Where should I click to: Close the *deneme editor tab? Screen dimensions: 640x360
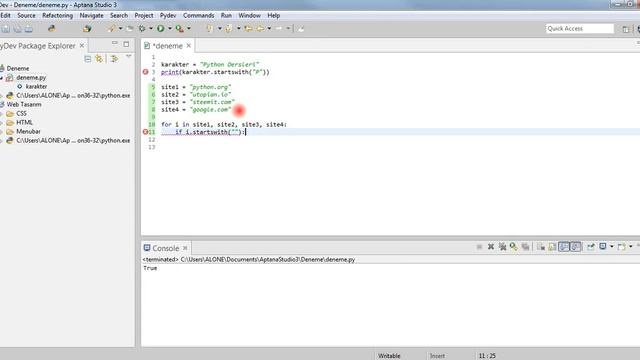coord(189,46)
